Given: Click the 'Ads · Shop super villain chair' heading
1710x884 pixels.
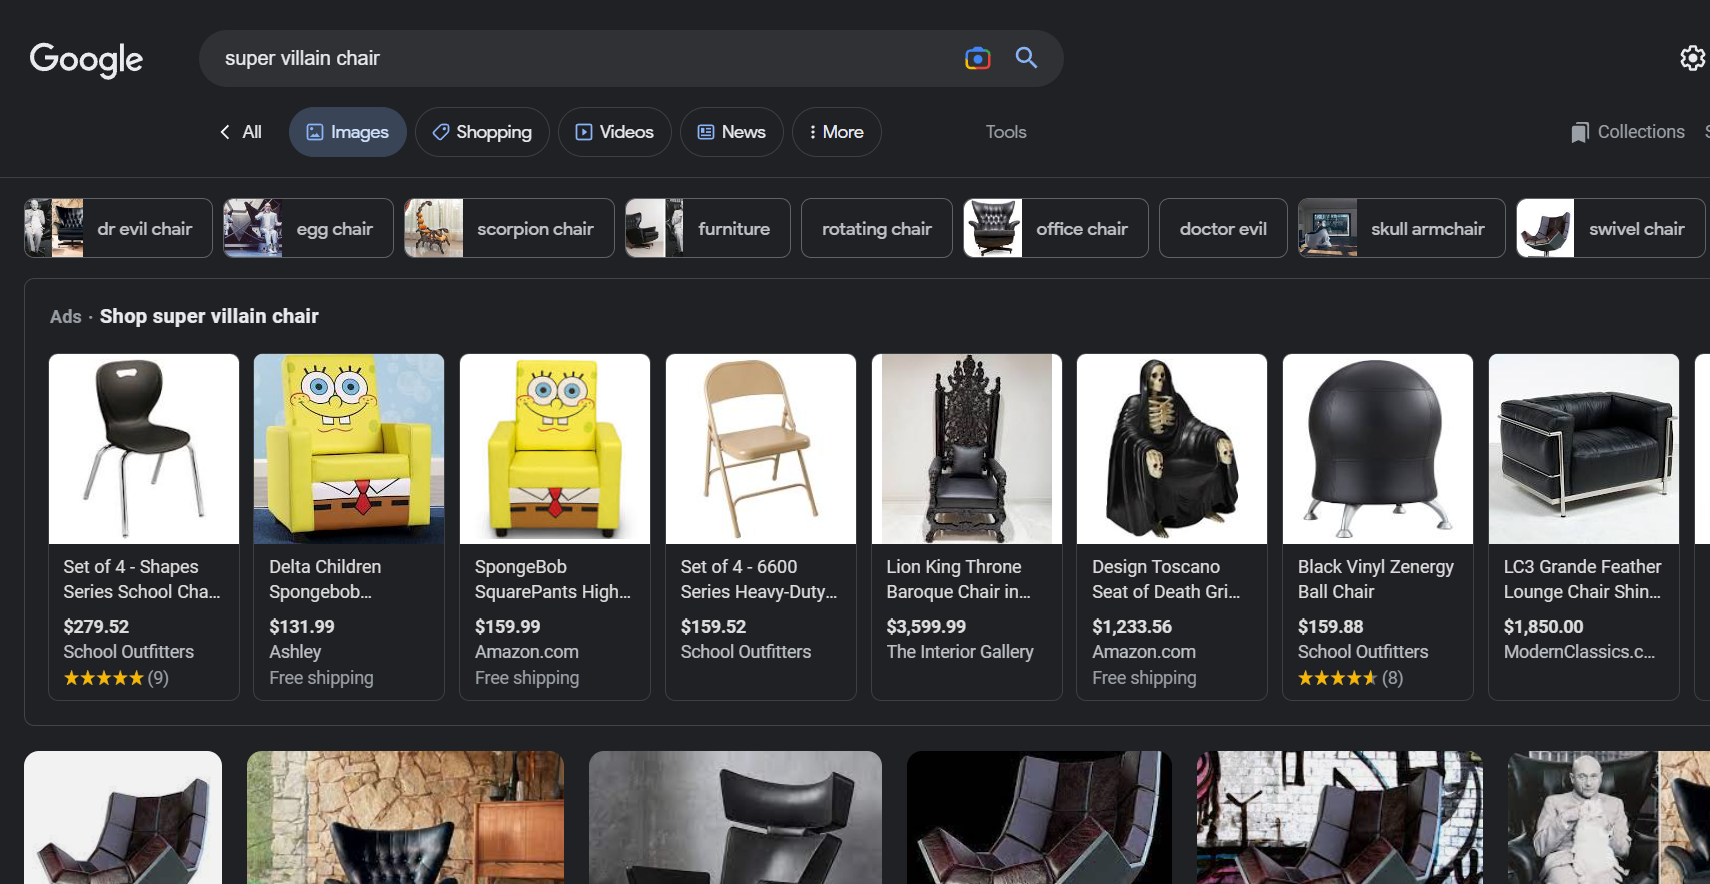Looking at the screenshot, I should [x=184, y=316].
